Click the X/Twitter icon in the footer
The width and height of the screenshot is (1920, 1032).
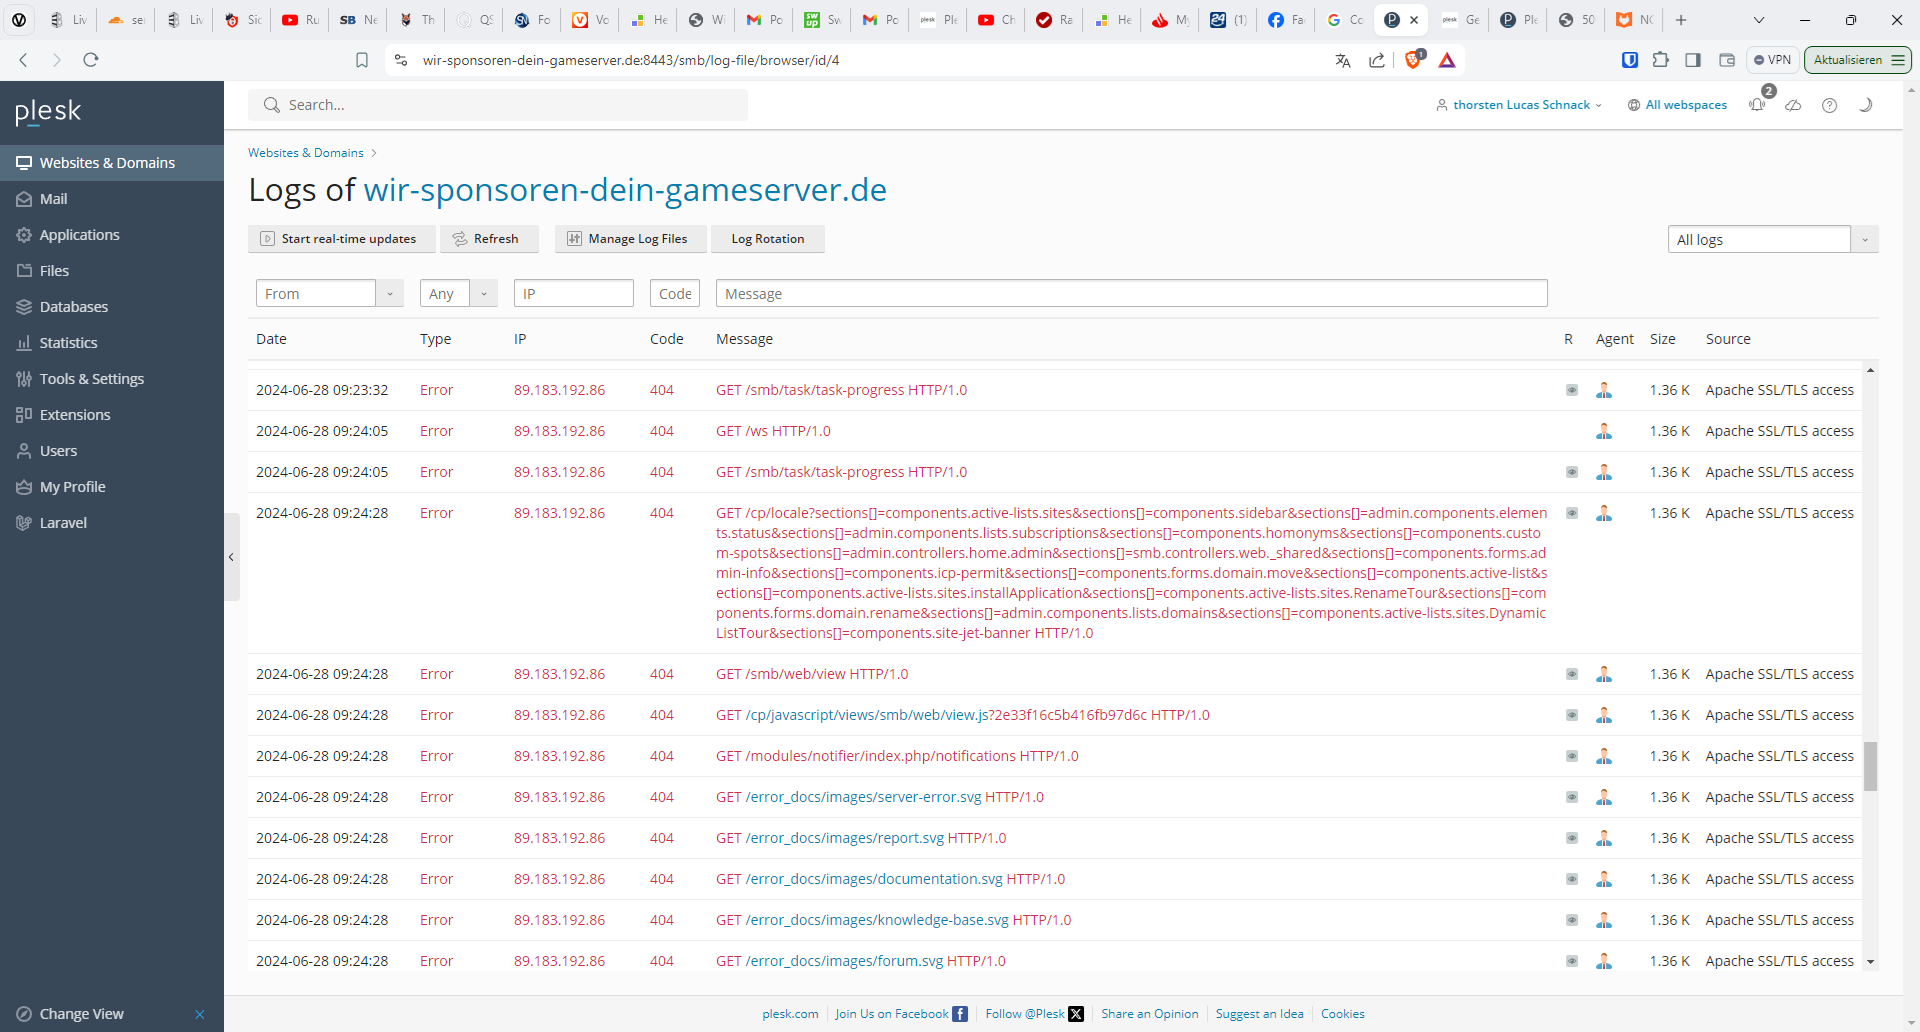pos(1076,1014)
